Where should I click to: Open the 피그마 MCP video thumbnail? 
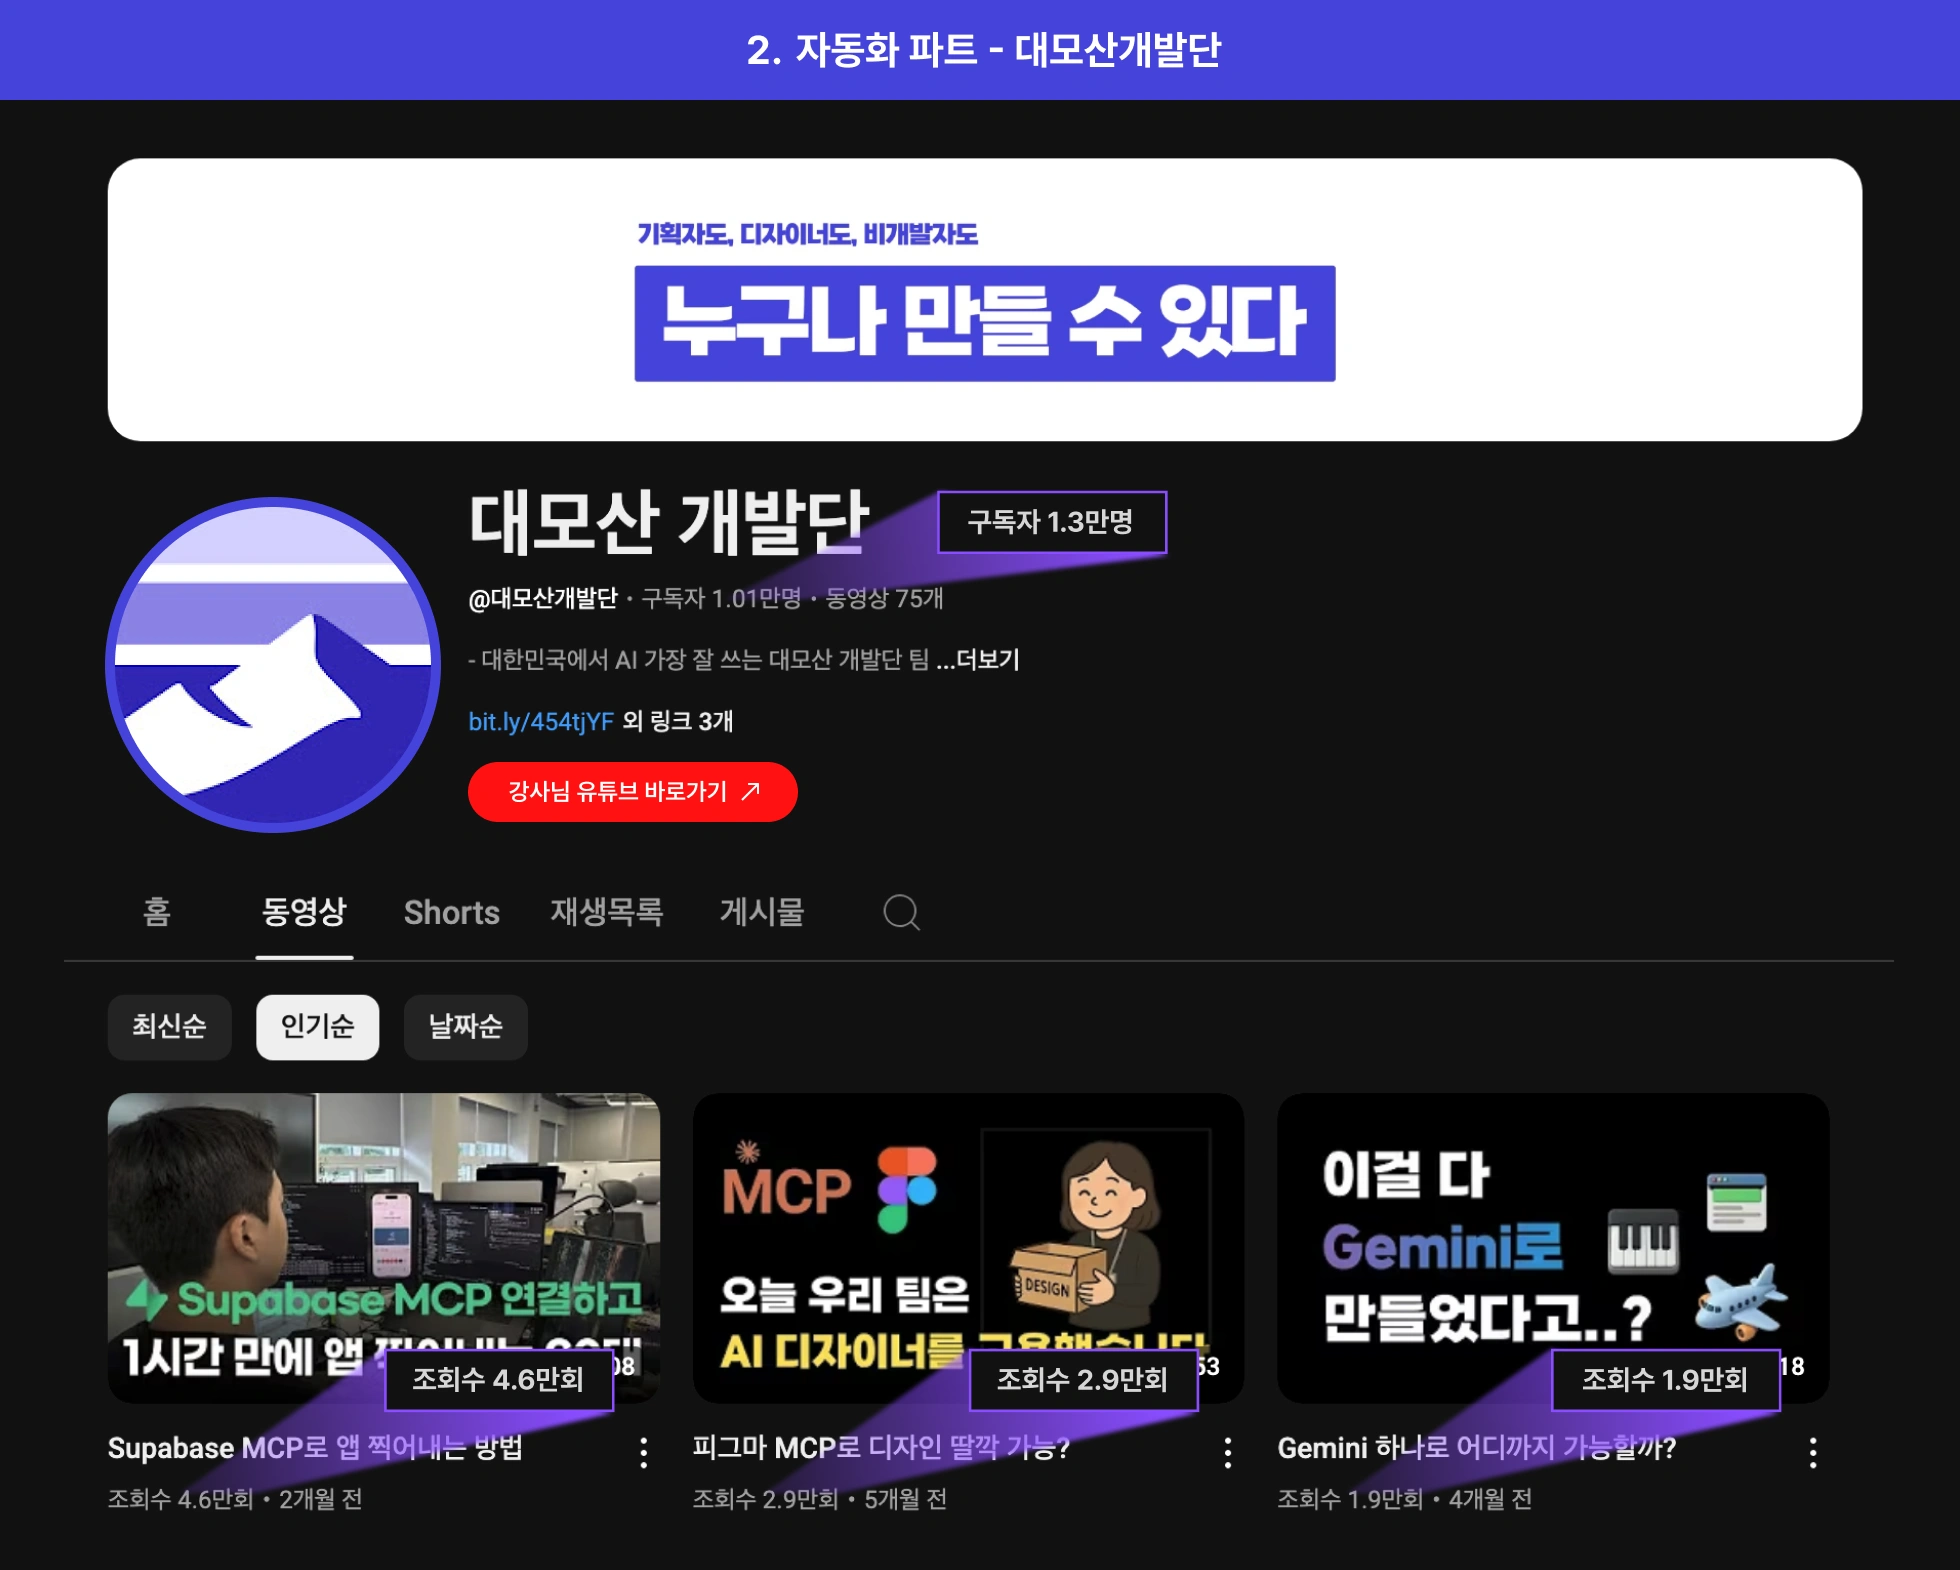coord(968,1247)
